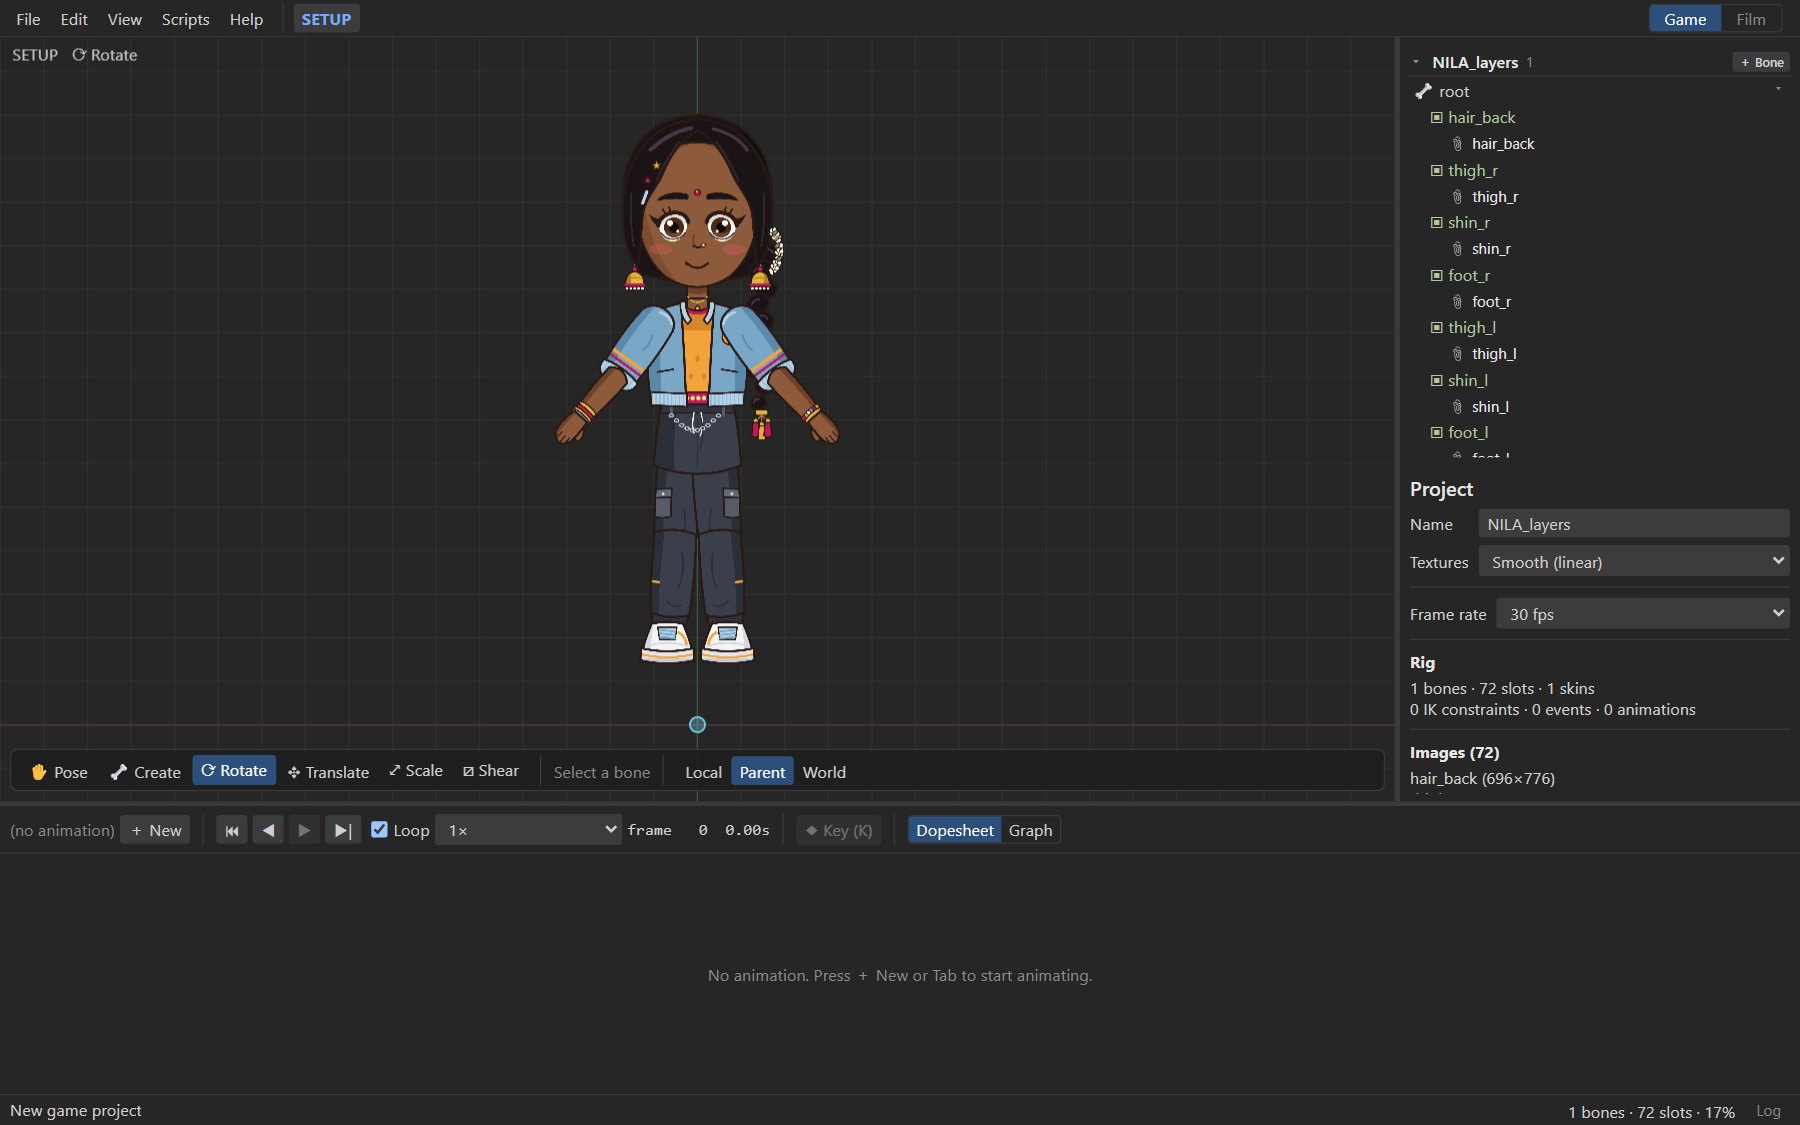
Task: Open the root bone options chevron
Action: tap(1778, 90)
